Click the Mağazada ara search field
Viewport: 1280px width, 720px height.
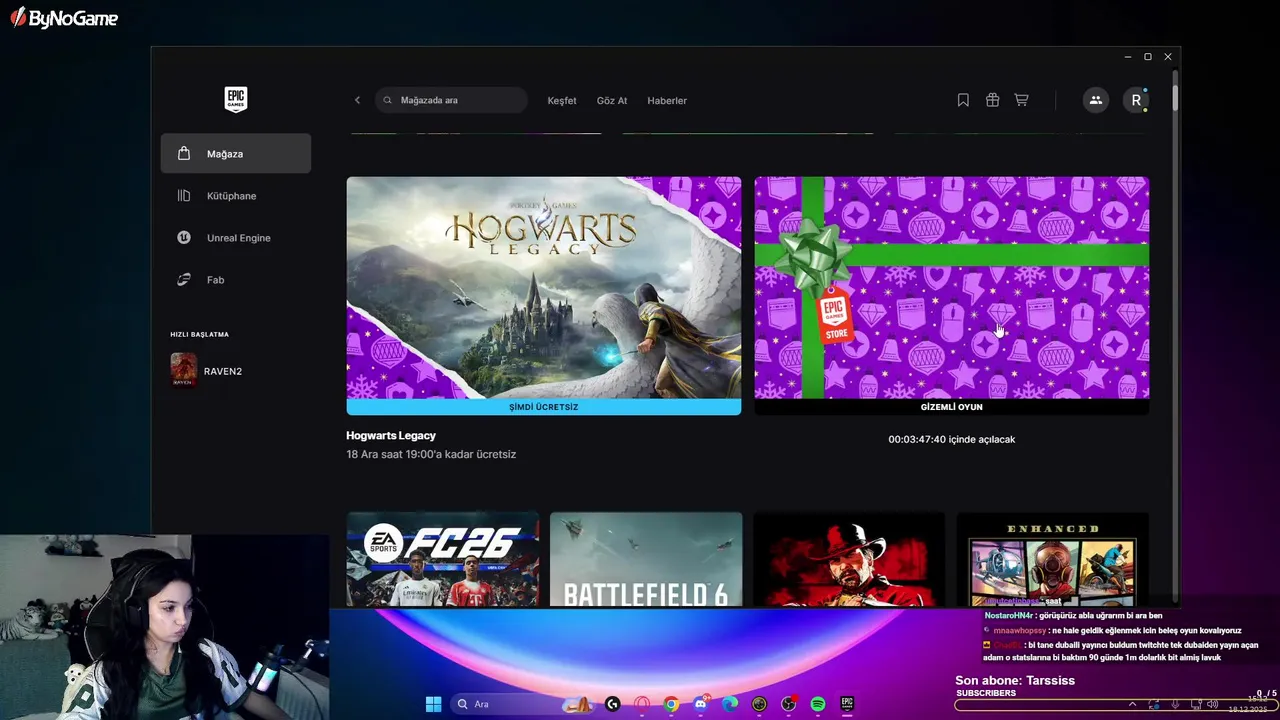point(452,100)
